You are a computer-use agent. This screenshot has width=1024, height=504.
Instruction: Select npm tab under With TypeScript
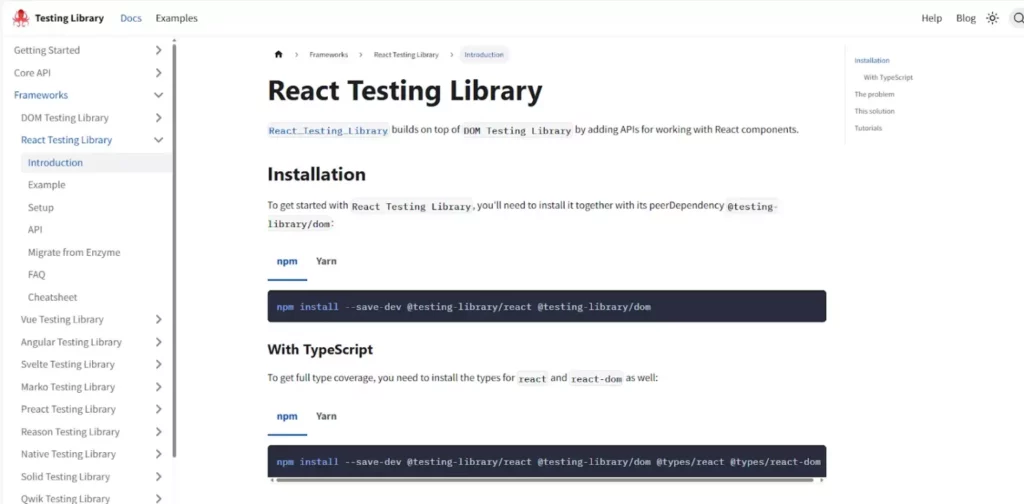(x=287, y=416)
